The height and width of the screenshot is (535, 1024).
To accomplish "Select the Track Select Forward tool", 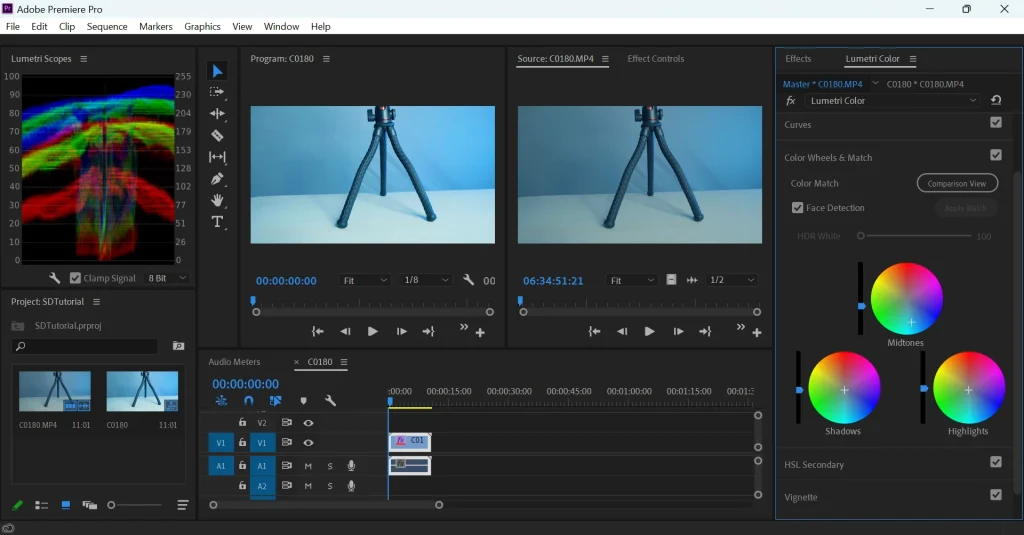I will tap(217, 92).
